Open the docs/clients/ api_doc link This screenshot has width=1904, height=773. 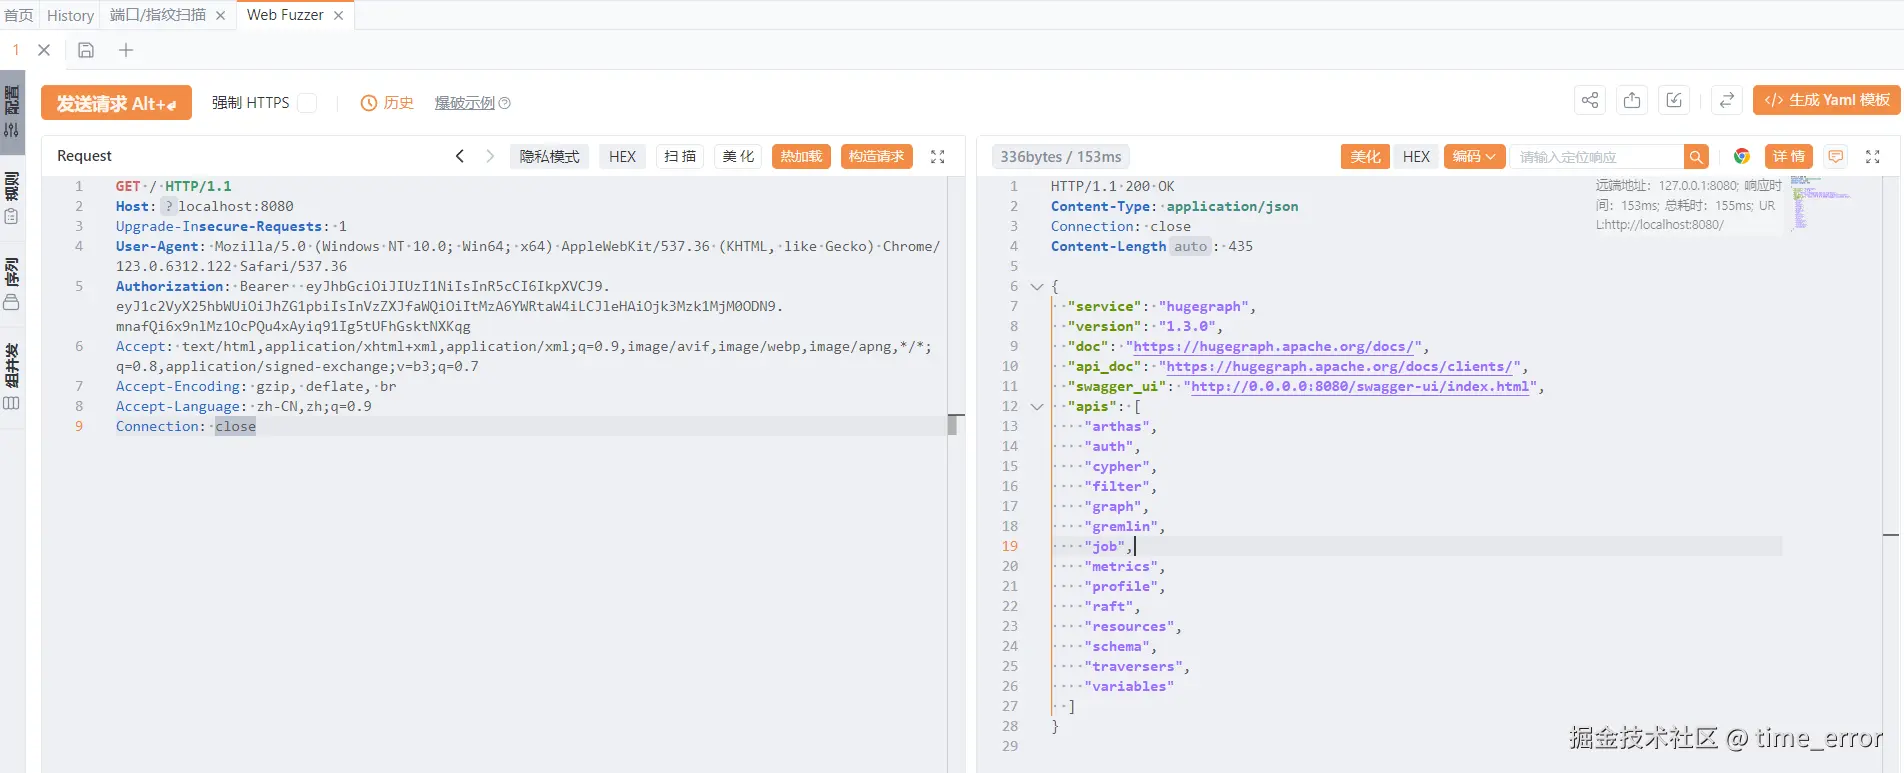click(x=1339, y=366)
